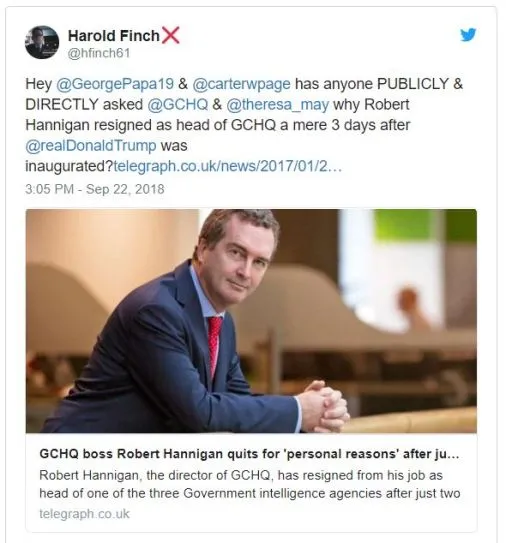Screen dimensions: 506x543
Task: Open Harold Finch's profile avatar
Action: (x=42, y=42)
